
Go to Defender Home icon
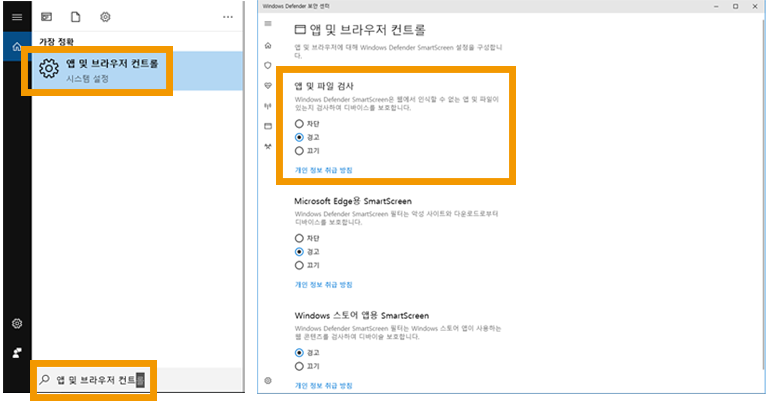tap(268, 45)
